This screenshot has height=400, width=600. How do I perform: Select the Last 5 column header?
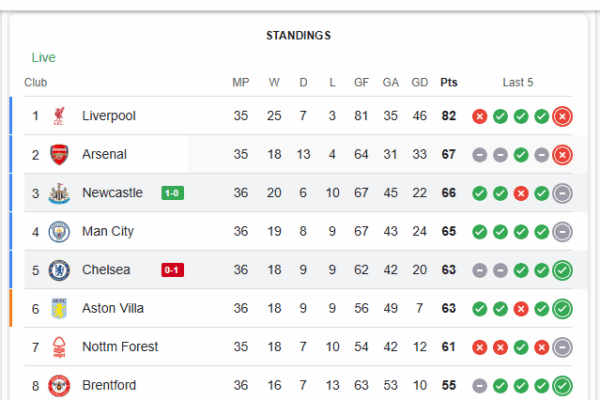pos(518,82)
